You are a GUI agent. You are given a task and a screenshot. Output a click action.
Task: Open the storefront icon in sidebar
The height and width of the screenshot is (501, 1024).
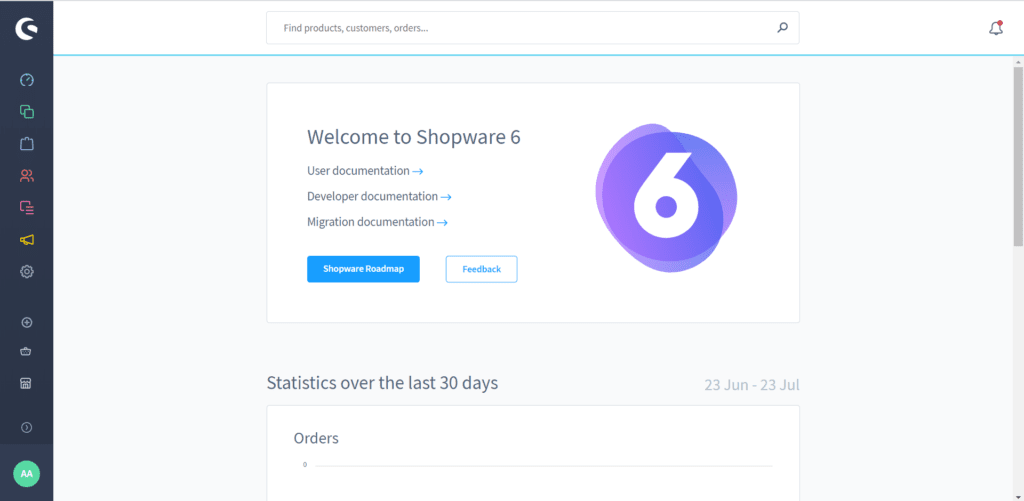(27, 384)
